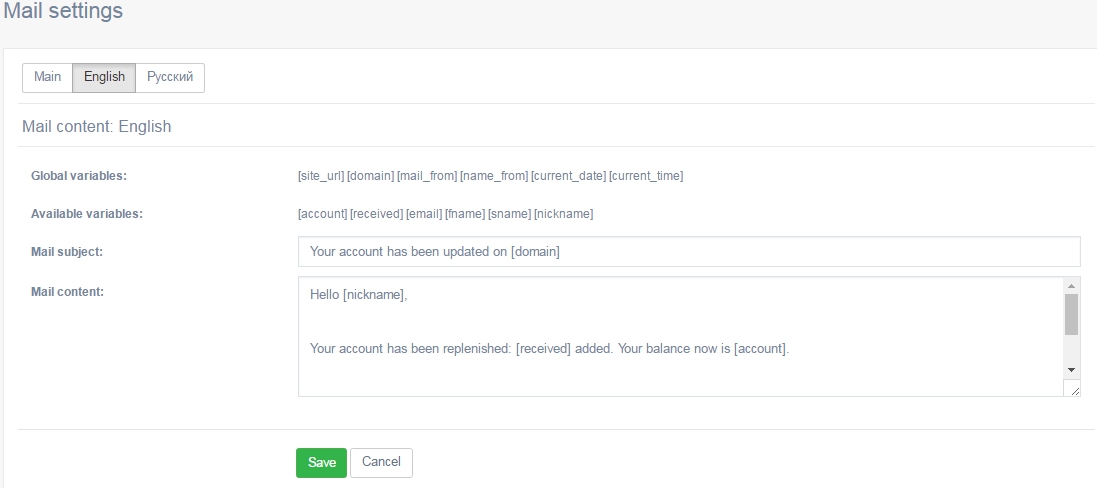Click the textarea scrollbar thumb
This screenshot has height=488, width=1097.
coord(1071,315)
